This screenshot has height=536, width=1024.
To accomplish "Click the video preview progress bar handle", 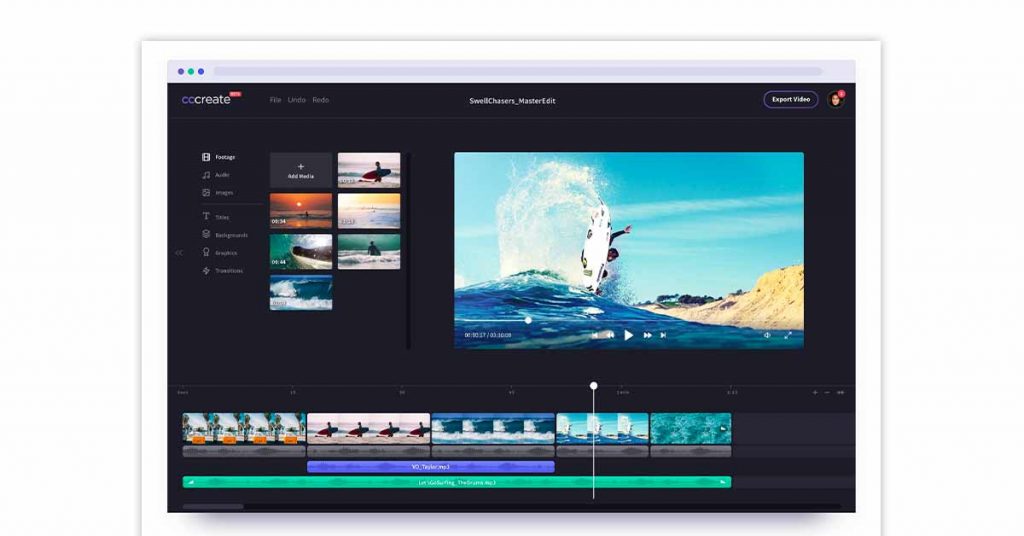I will point(528,320).
